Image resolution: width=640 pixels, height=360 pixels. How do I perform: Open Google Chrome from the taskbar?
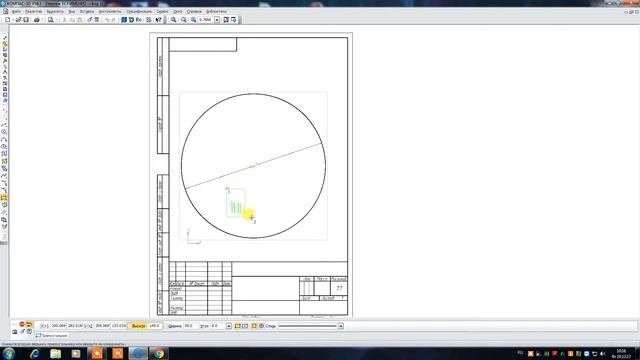coord(159,353)
